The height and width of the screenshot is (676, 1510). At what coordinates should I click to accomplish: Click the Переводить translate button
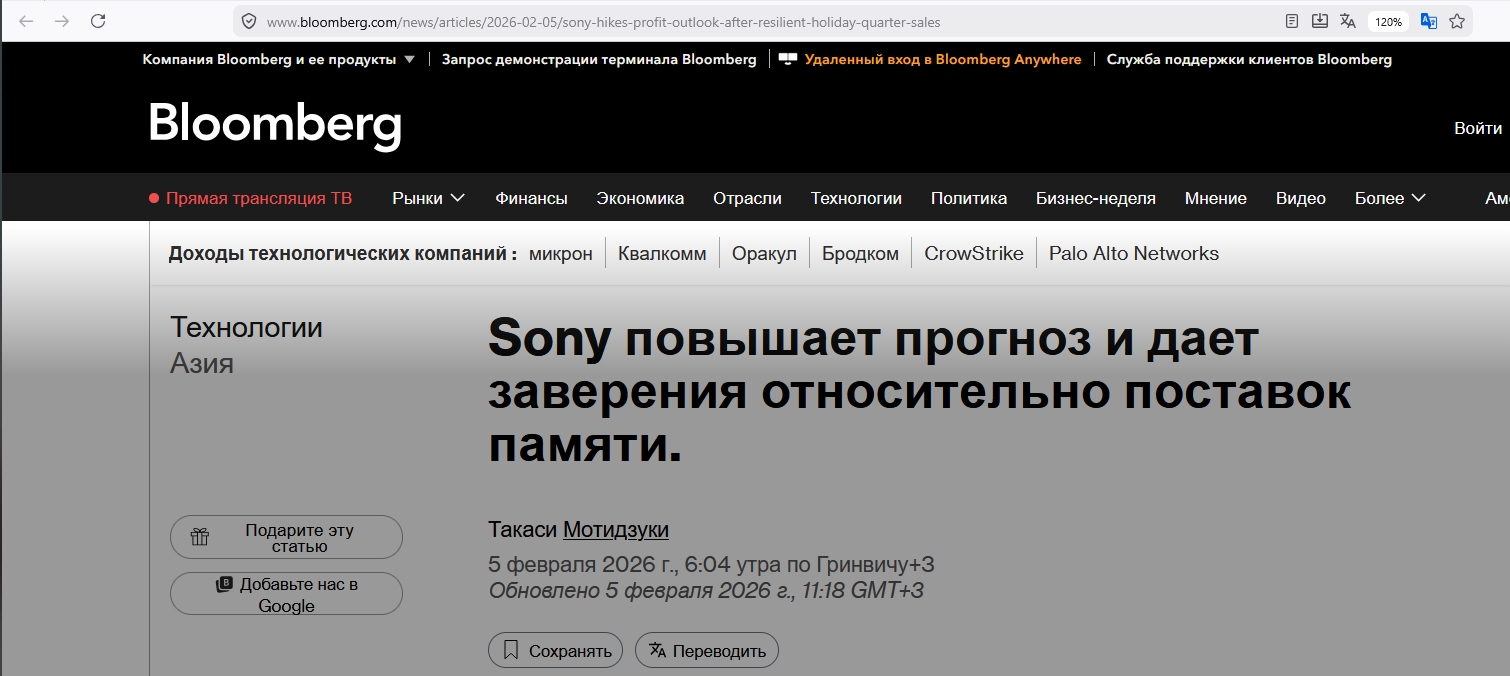point(707,651)
